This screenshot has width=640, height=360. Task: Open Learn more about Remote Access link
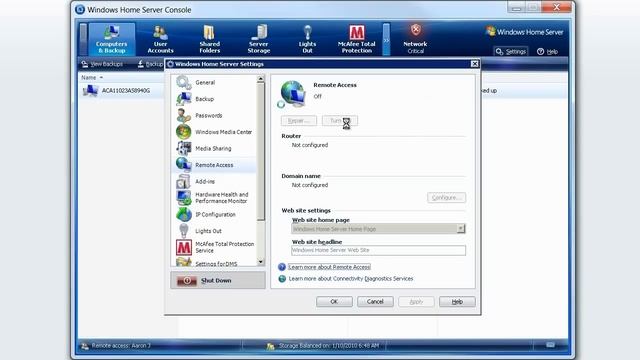(x=329, y=267)
